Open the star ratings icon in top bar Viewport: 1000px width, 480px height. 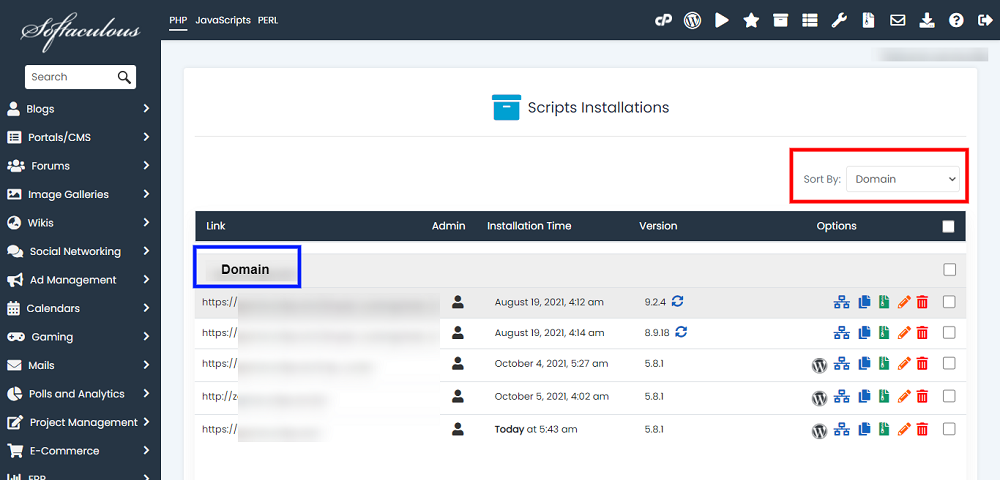click(751, 20)
